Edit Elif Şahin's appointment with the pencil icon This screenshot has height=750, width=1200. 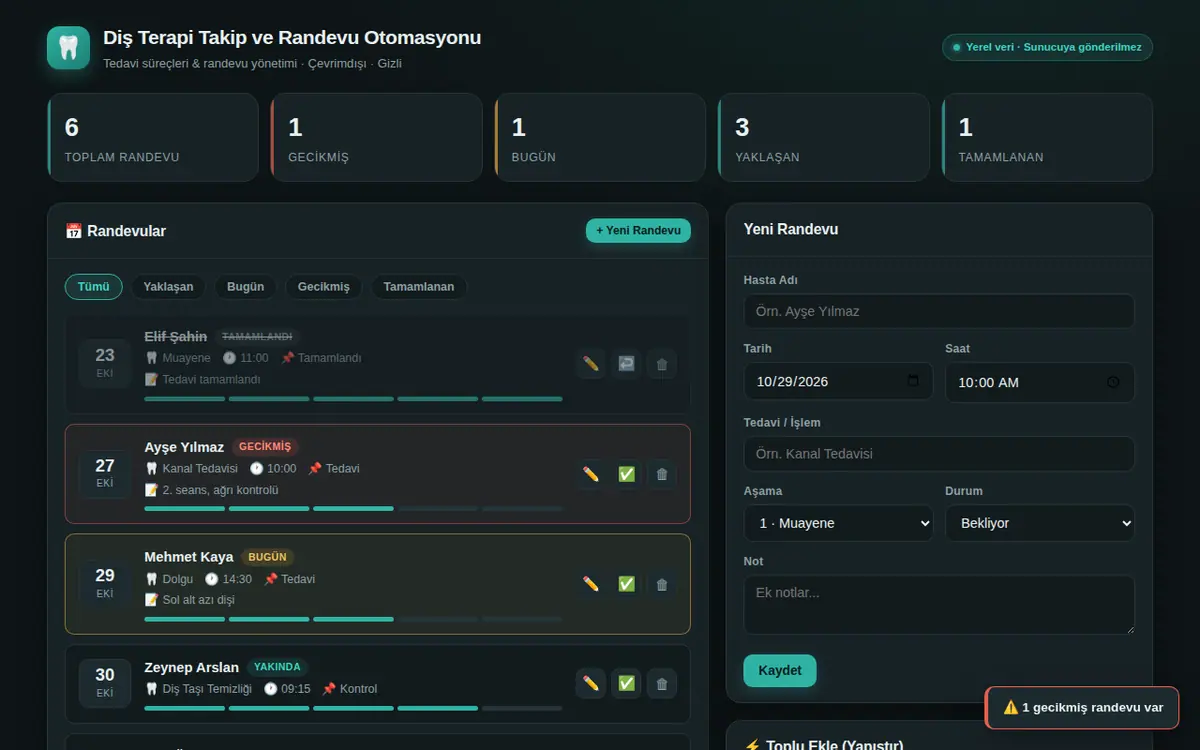coord(591,364)
